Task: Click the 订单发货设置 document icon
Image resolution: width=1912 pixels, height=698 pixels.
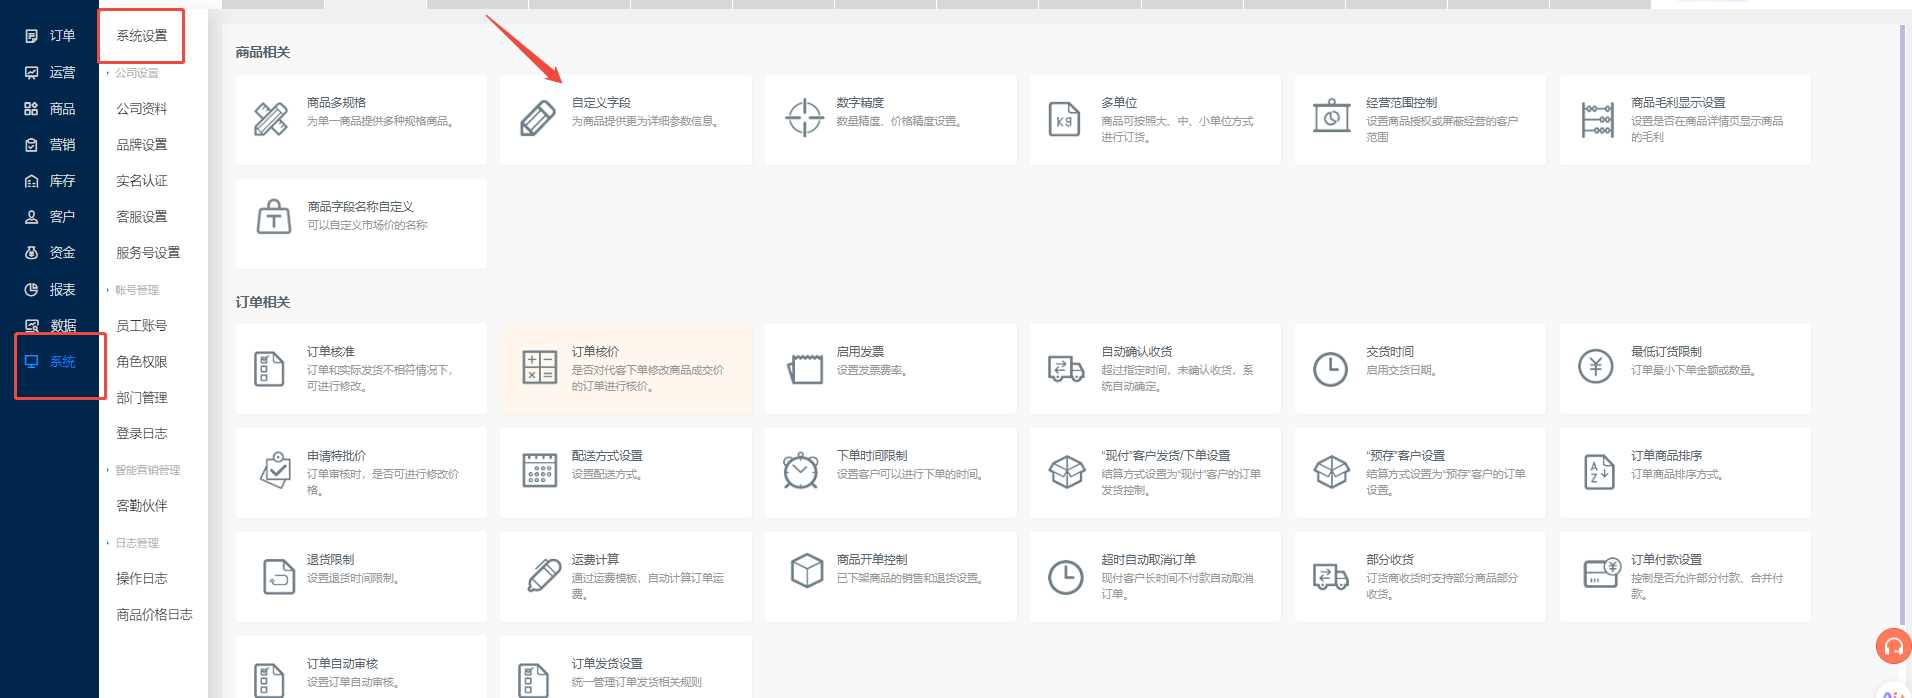Action: coord(534,680)
